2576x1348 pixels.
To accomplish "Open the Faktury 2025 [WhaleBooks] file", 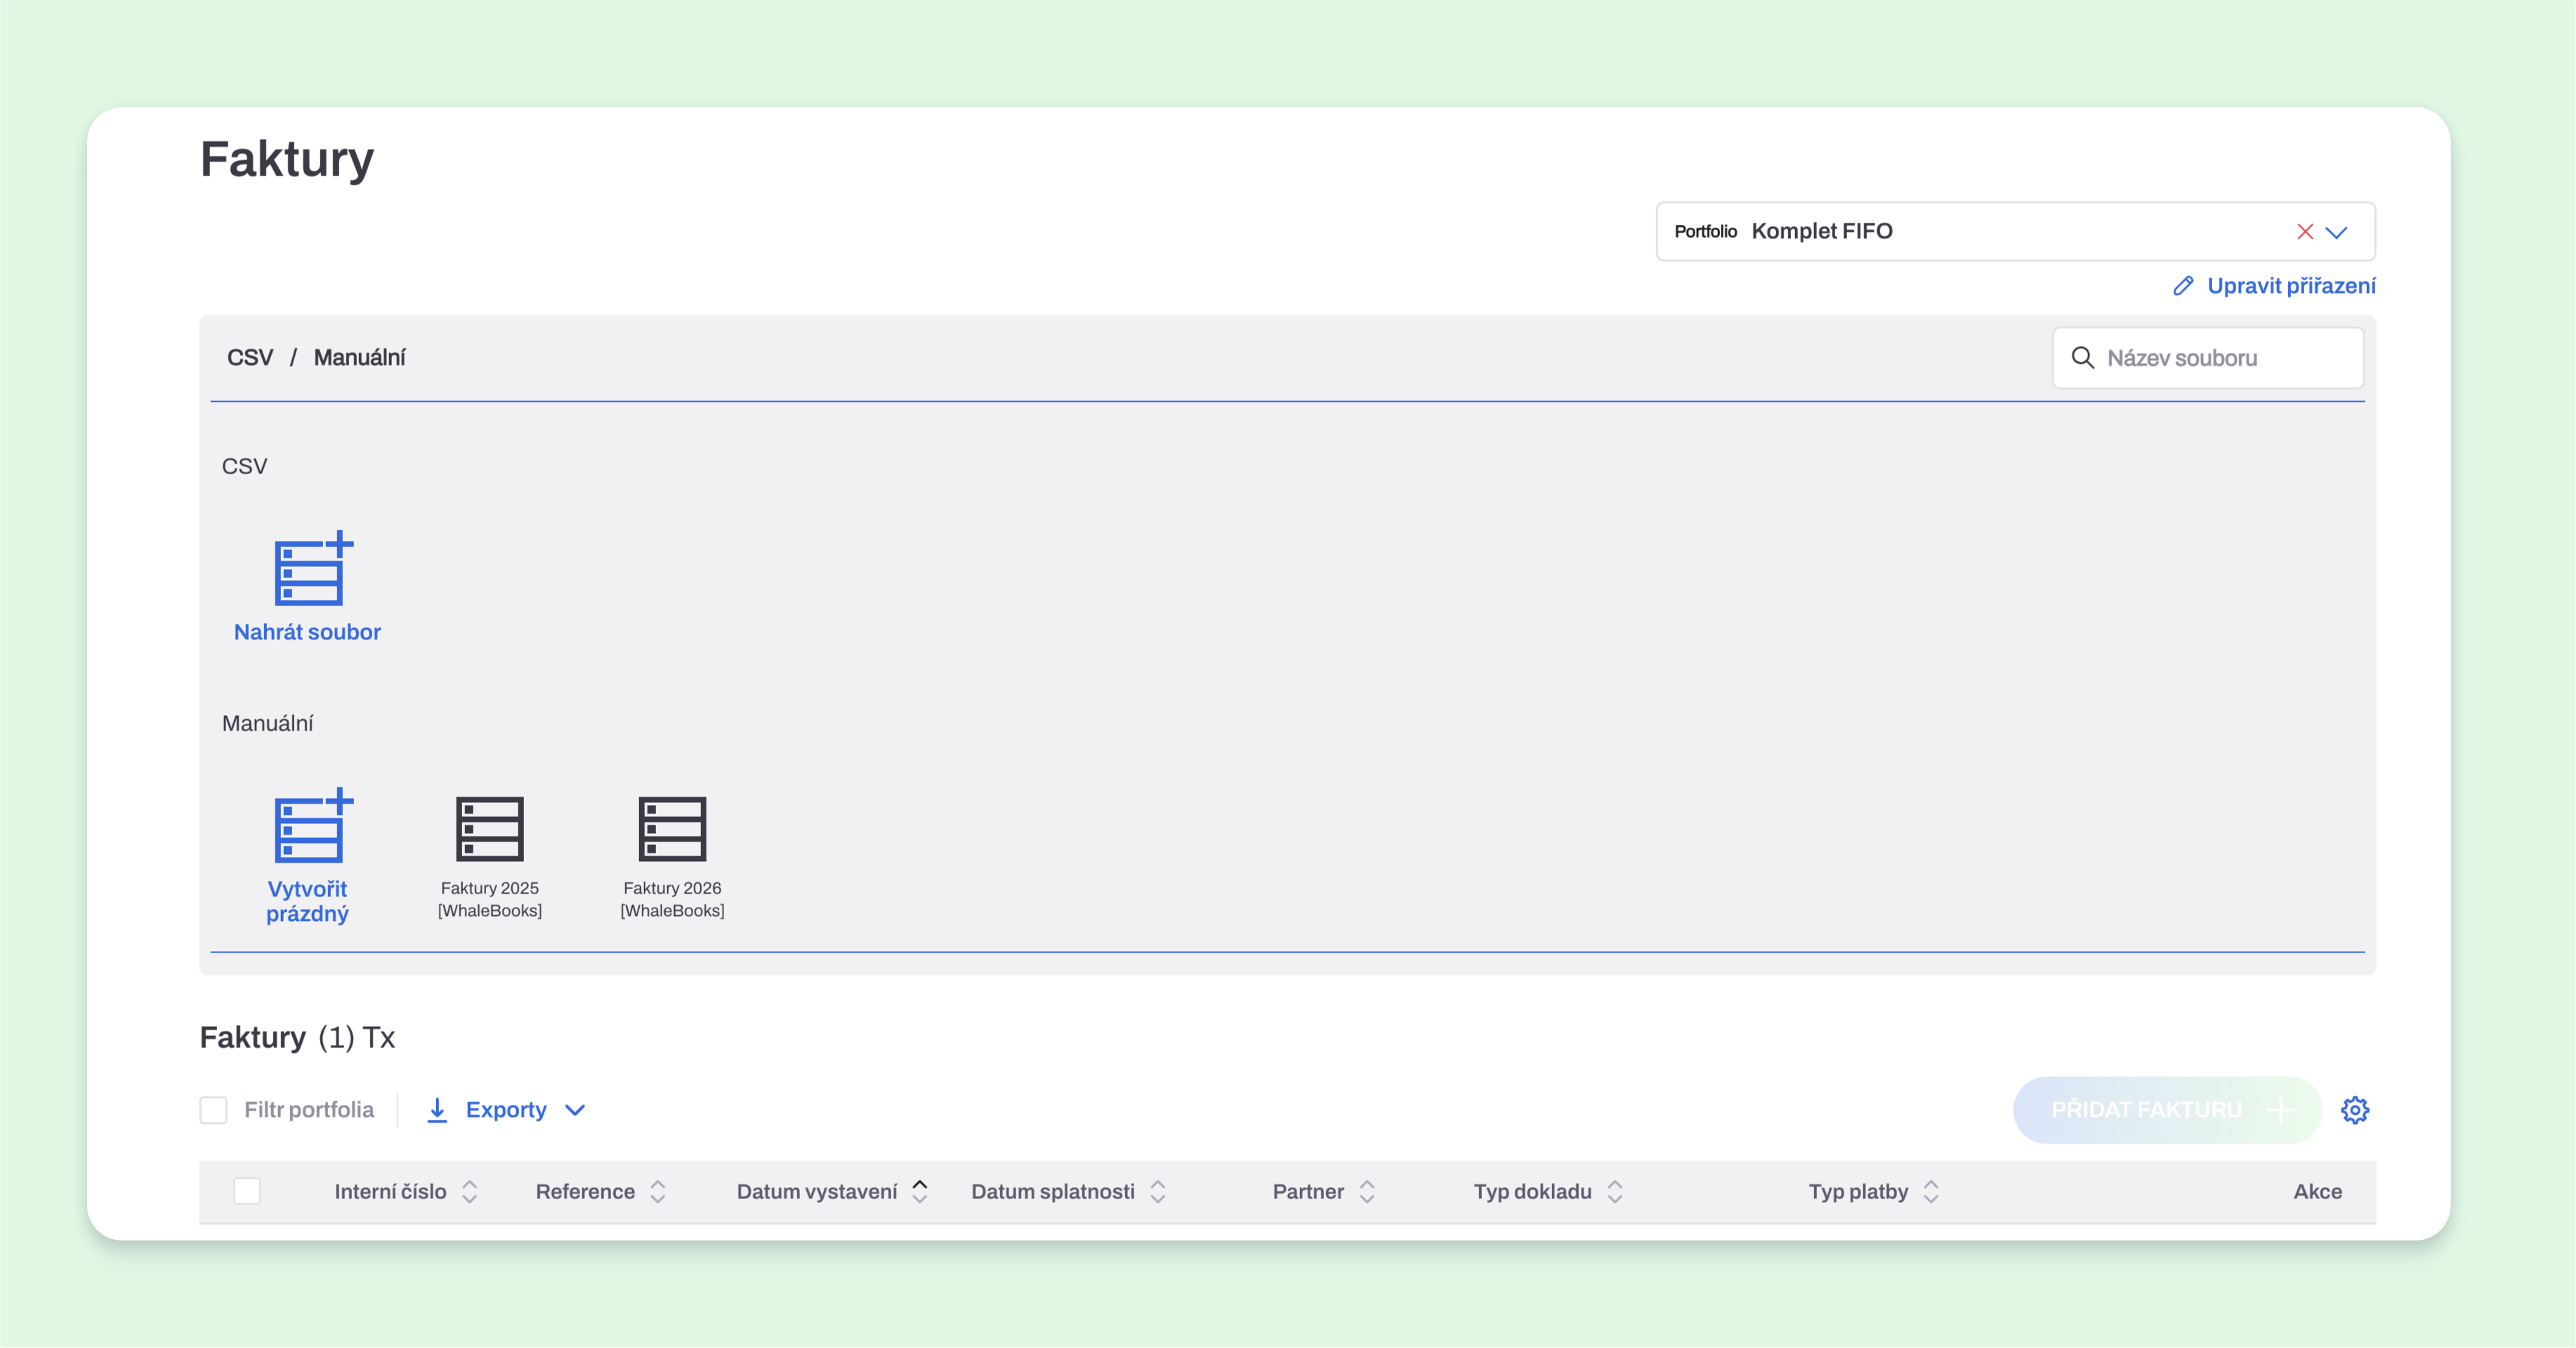I will 490,857.
